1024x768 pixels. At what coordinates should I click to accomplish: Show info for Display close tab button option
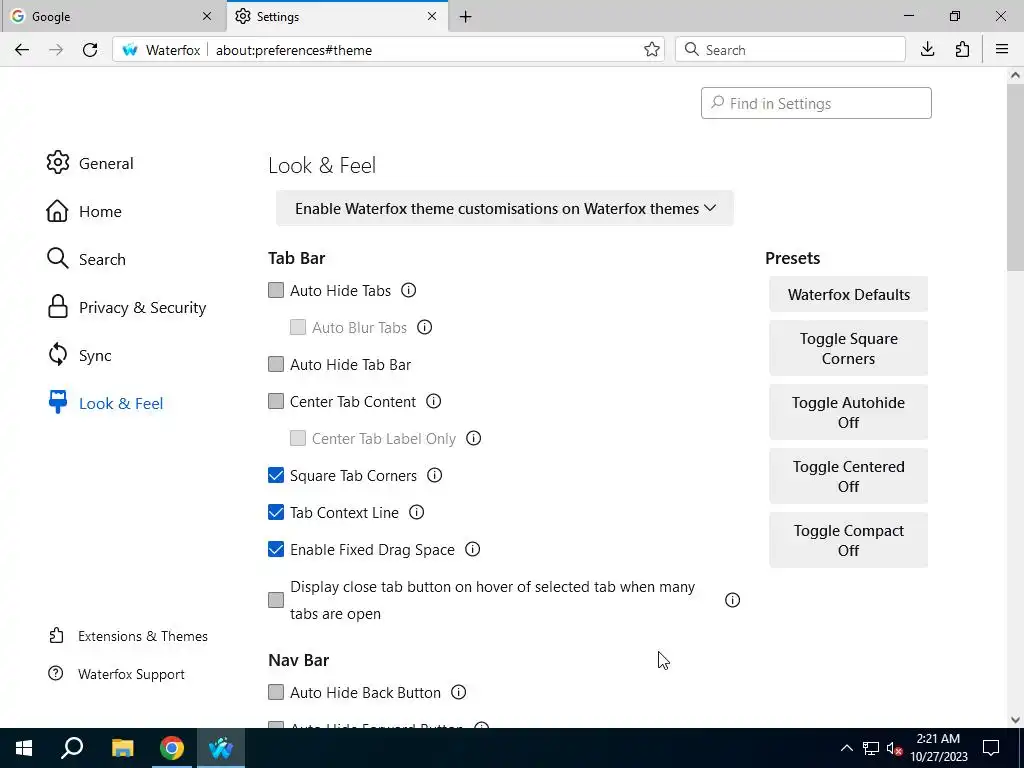(x=732, y=600)
